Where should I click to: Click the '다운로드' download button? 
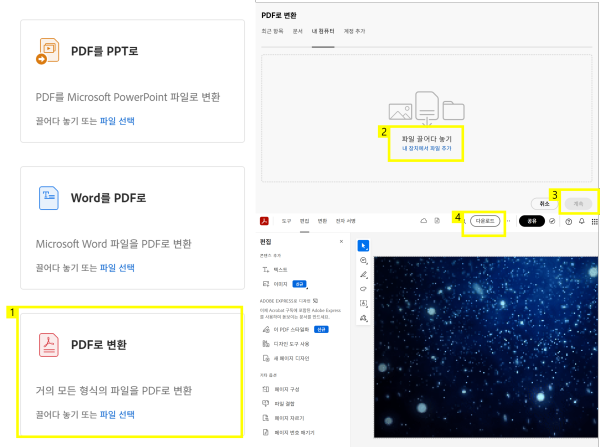pos(485,221)
